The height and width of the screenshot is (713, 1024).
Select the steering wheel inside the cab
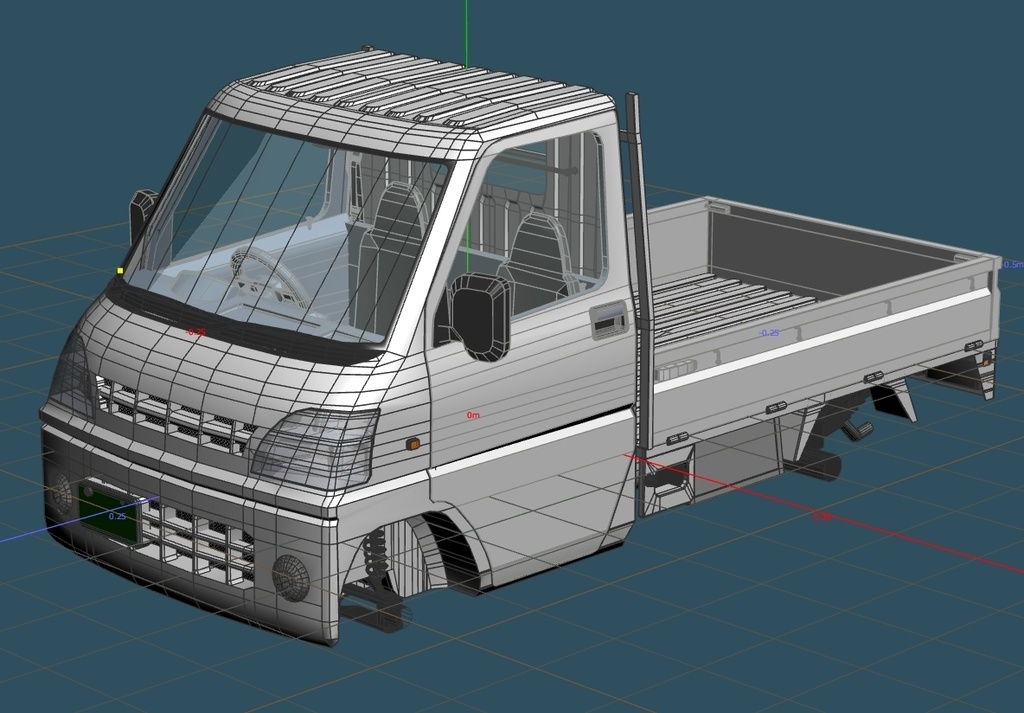pos(270,277)
